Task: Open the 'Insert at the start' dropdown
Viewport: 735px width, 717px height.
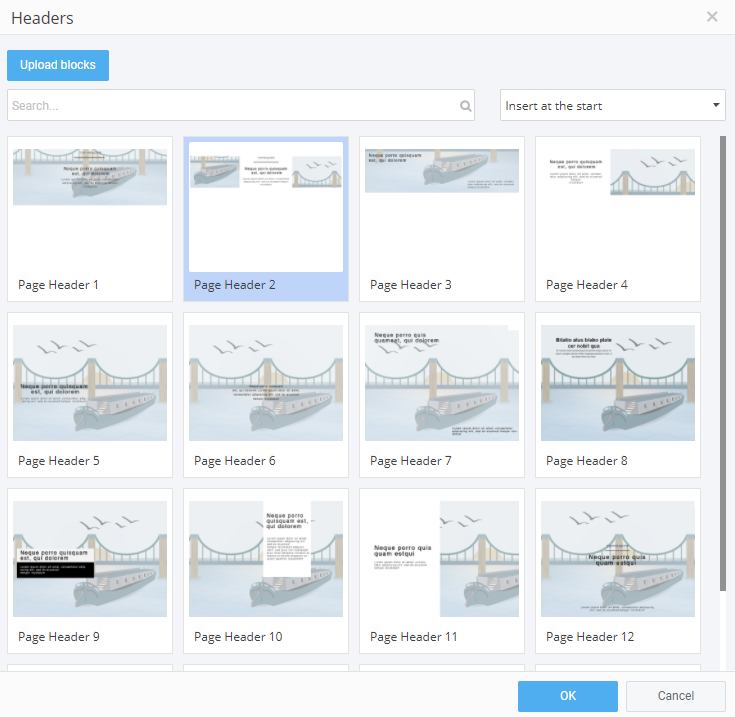Action: [612, 105]
